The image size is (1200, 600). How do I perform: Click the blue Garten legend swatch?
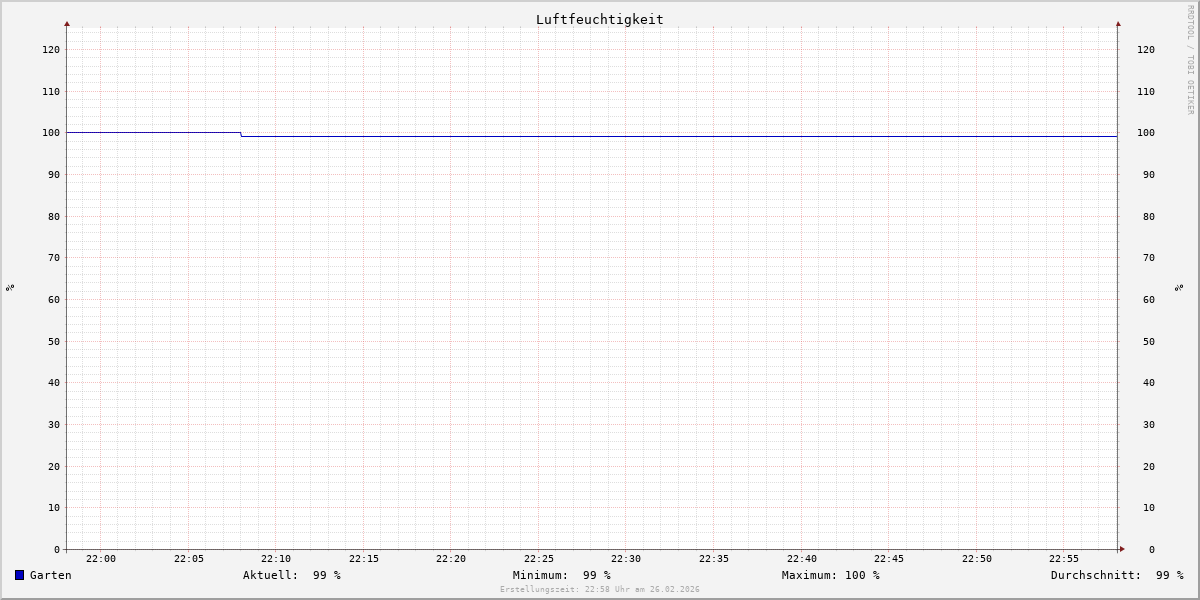coord(19,575)
